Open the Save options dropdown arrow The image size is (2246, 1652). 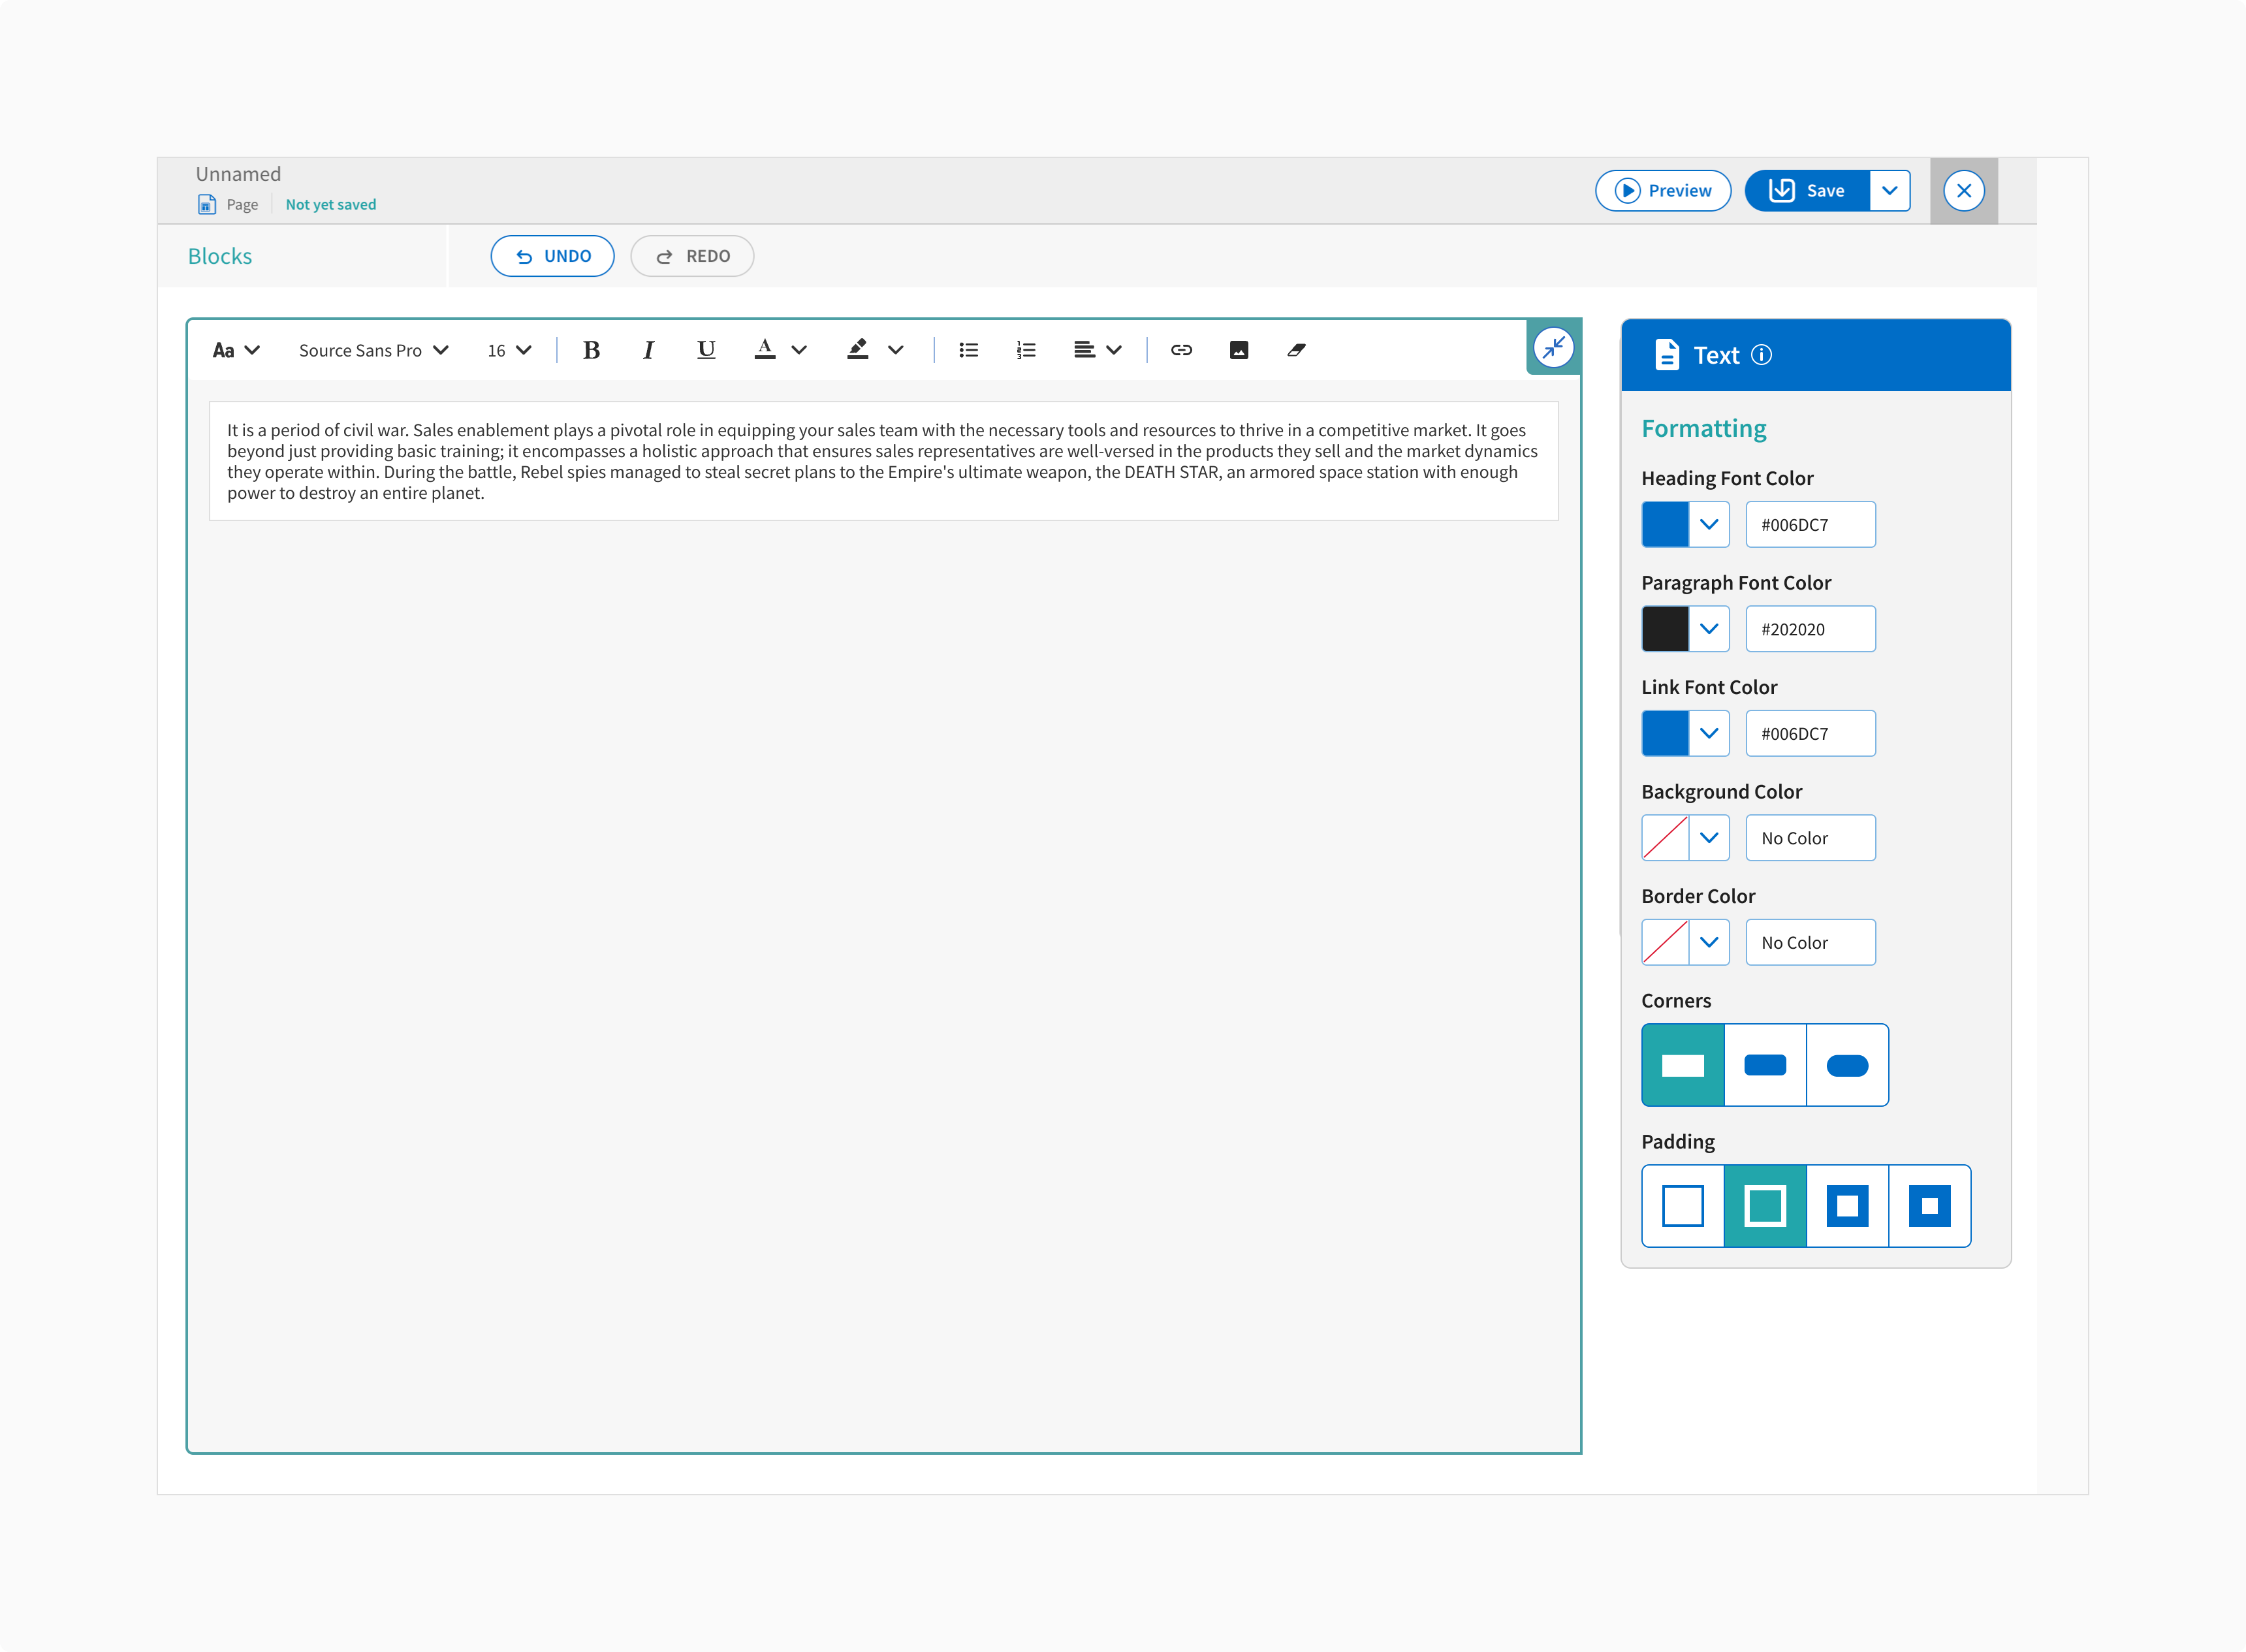(x=1889, y=191)
